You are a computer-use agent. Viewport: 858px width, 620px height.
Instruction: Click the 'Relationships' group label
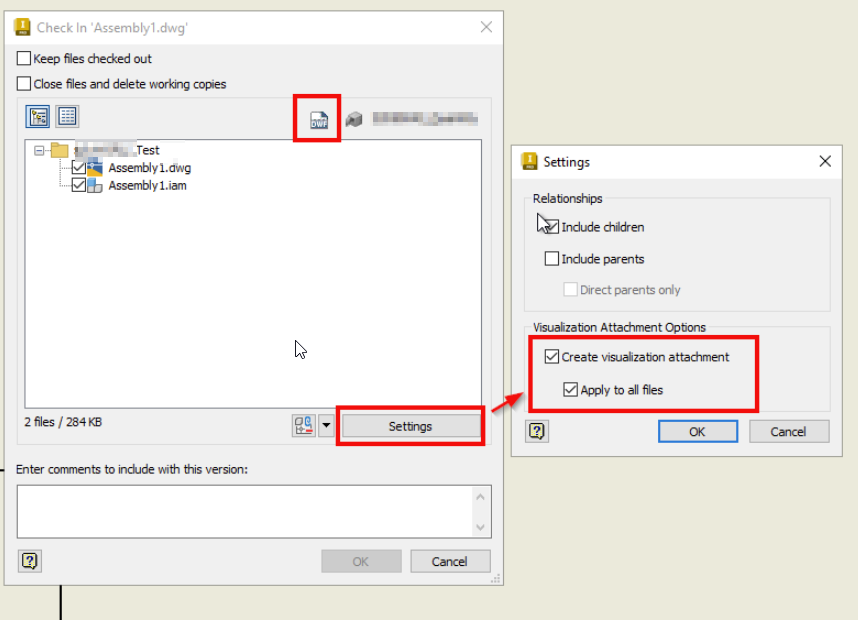(567, 198)
